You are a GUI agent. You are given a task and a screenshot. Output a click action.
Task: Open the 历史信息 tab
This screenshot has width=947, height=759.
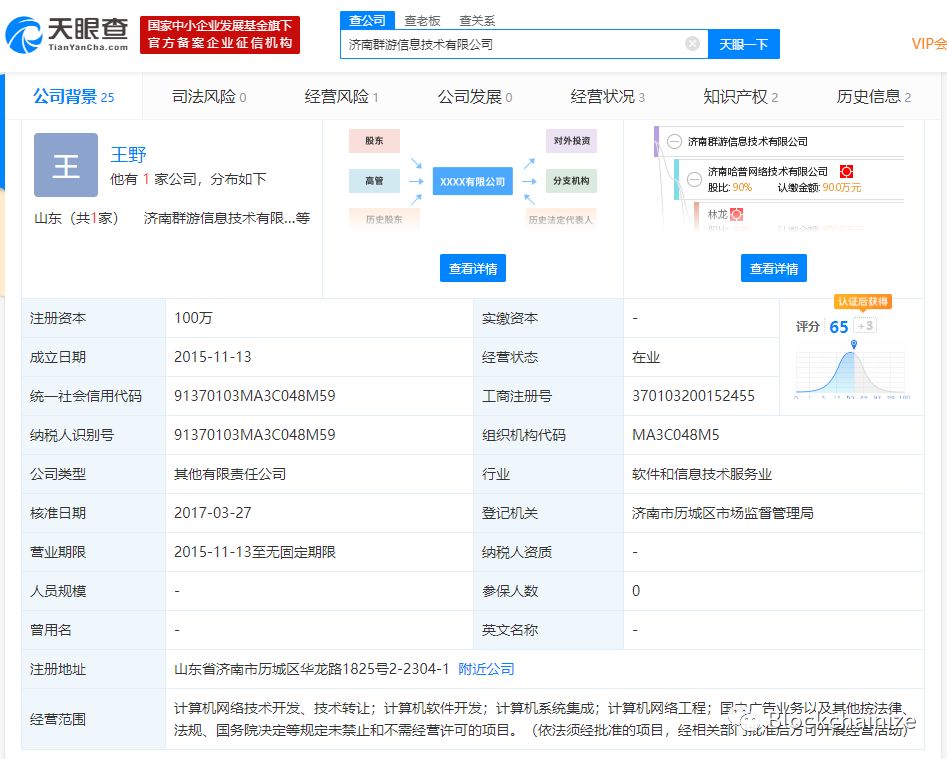pyautogui.click(x=873, y=97)
